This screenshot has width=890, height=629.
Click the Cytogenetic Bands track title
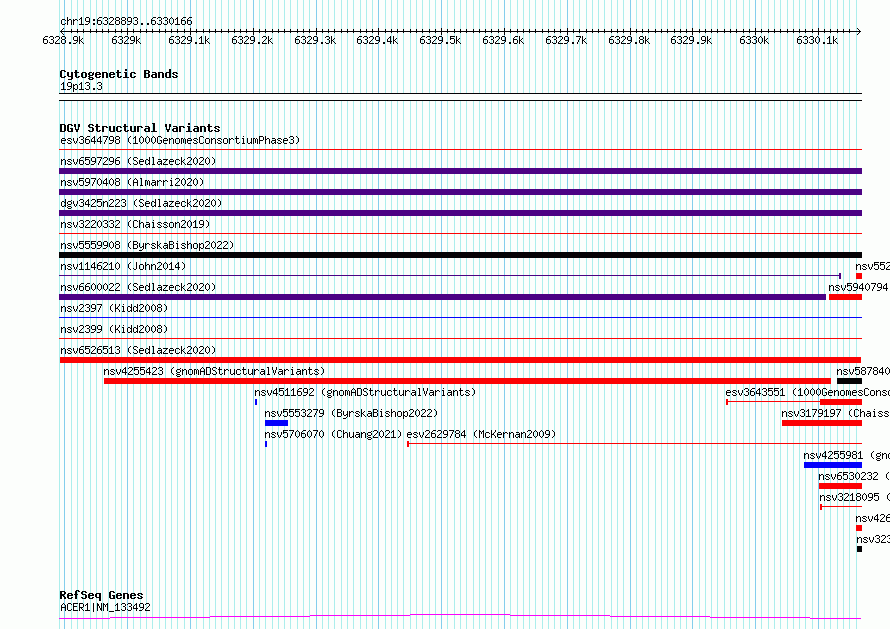click(119, 74)
